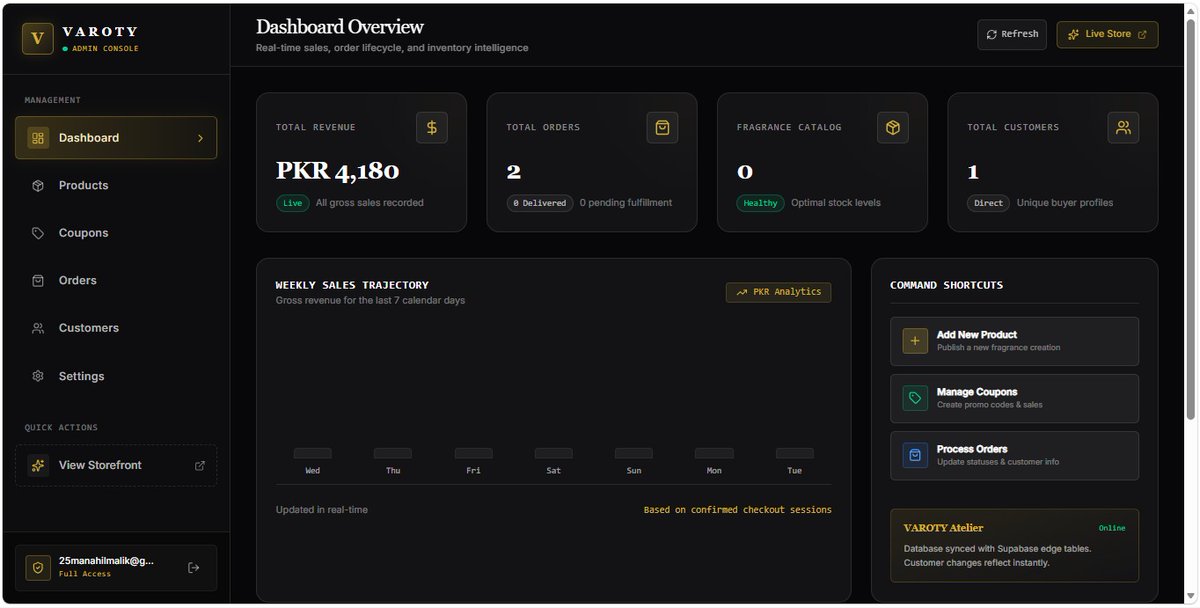Click the Total Customers people icon

(x=1123, y=127)
